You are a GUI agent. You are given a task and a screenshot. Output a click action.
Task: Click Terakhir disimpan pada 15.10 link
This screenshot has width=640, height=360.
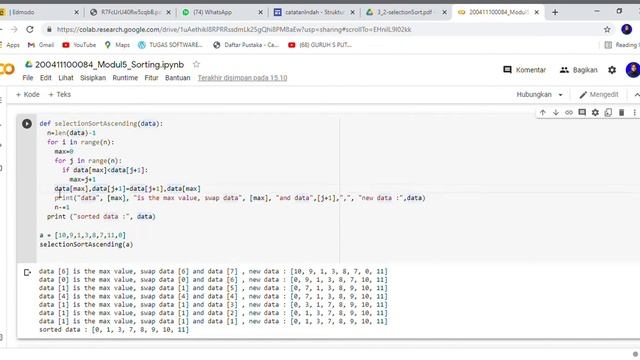coord(242,78)
